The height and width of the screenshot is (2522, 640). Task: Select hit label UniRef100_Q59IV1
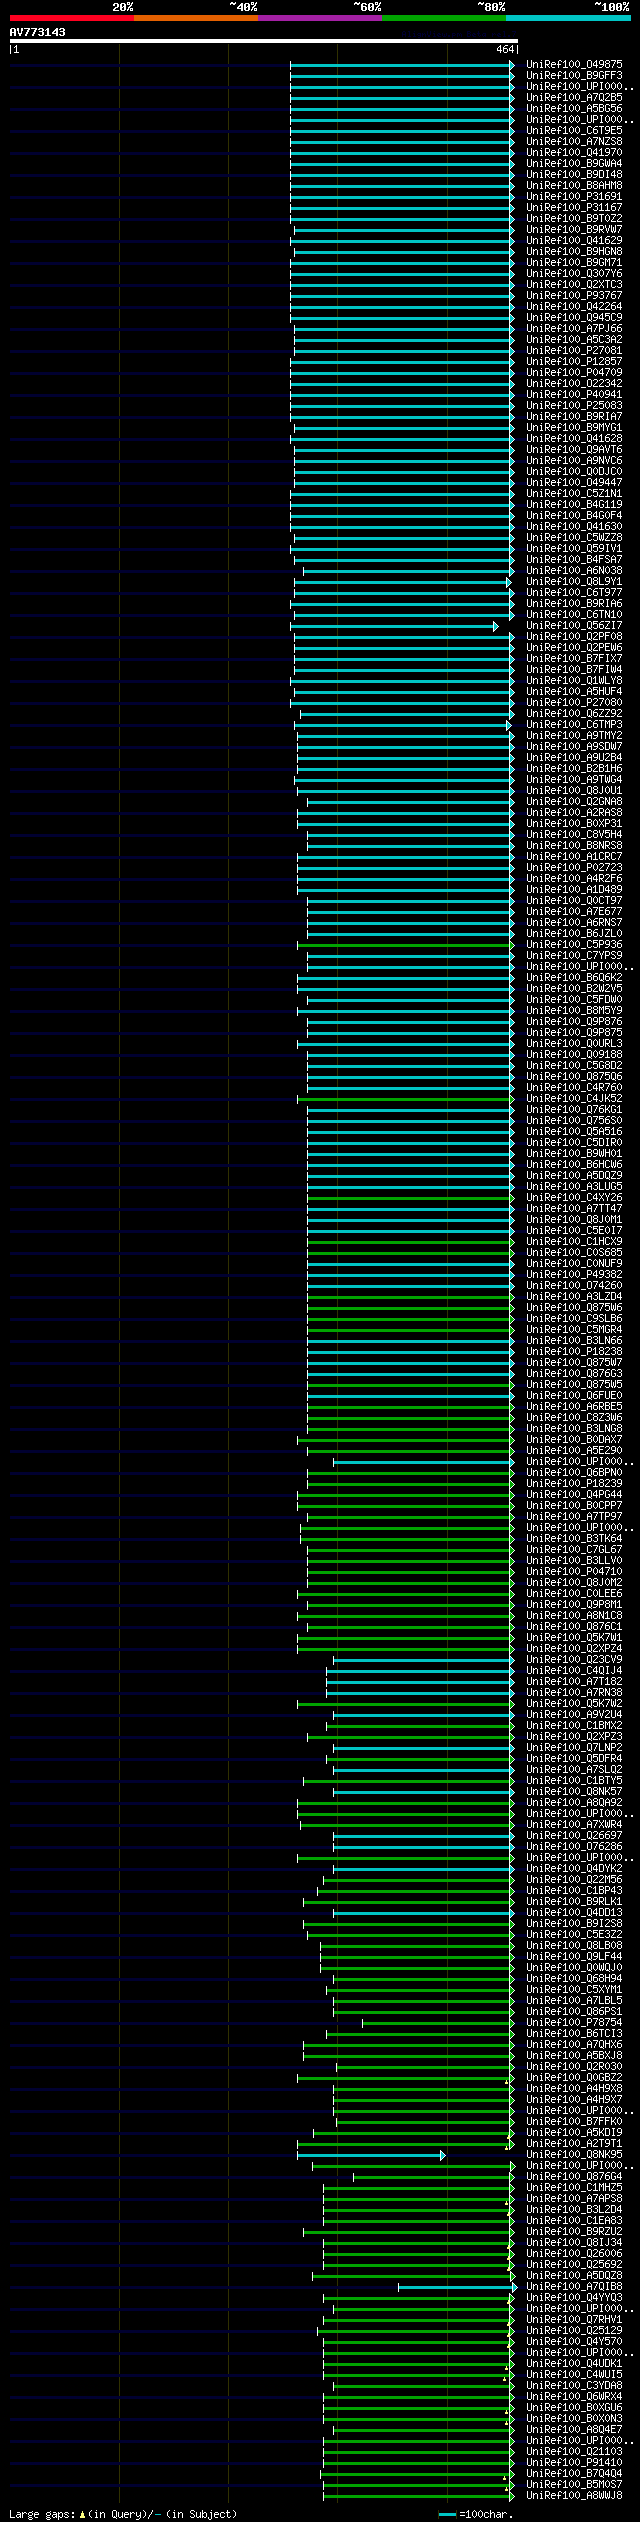tap(574, 548)
